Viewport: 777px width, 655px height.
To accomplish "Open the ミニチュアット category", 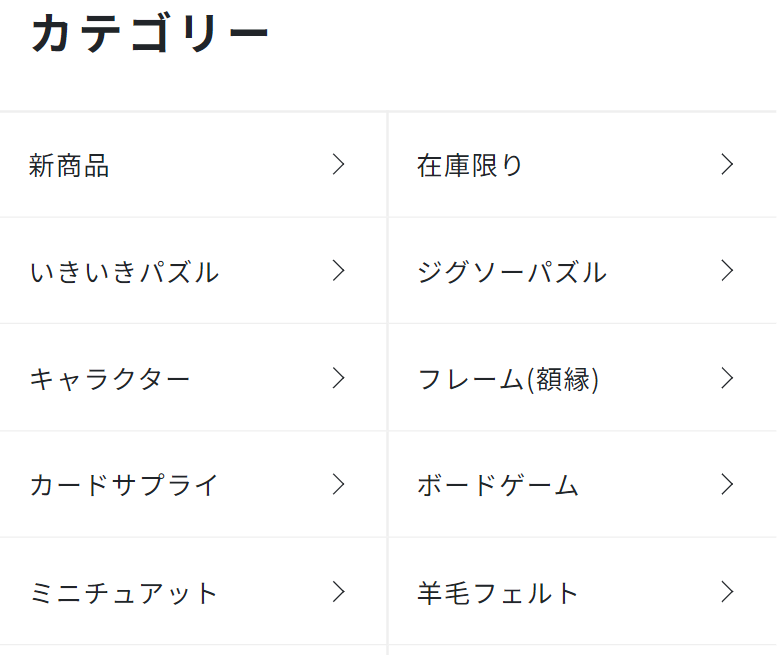I will (x=124, y=593).
